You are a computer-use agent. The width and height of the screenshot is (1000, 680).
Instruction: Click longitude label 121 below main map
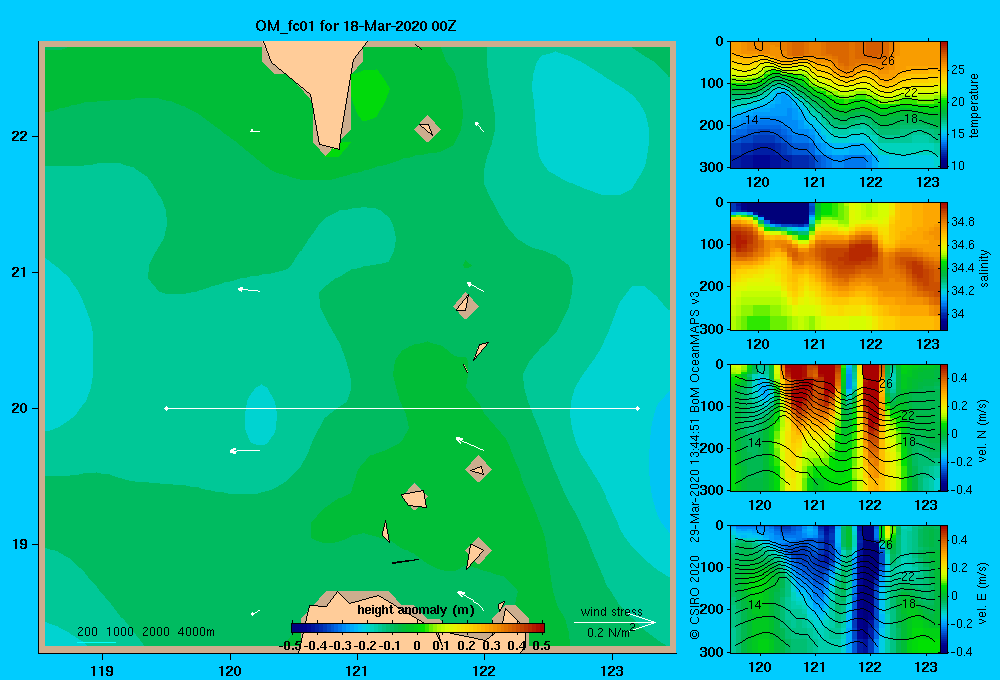[x=357, y=670]
